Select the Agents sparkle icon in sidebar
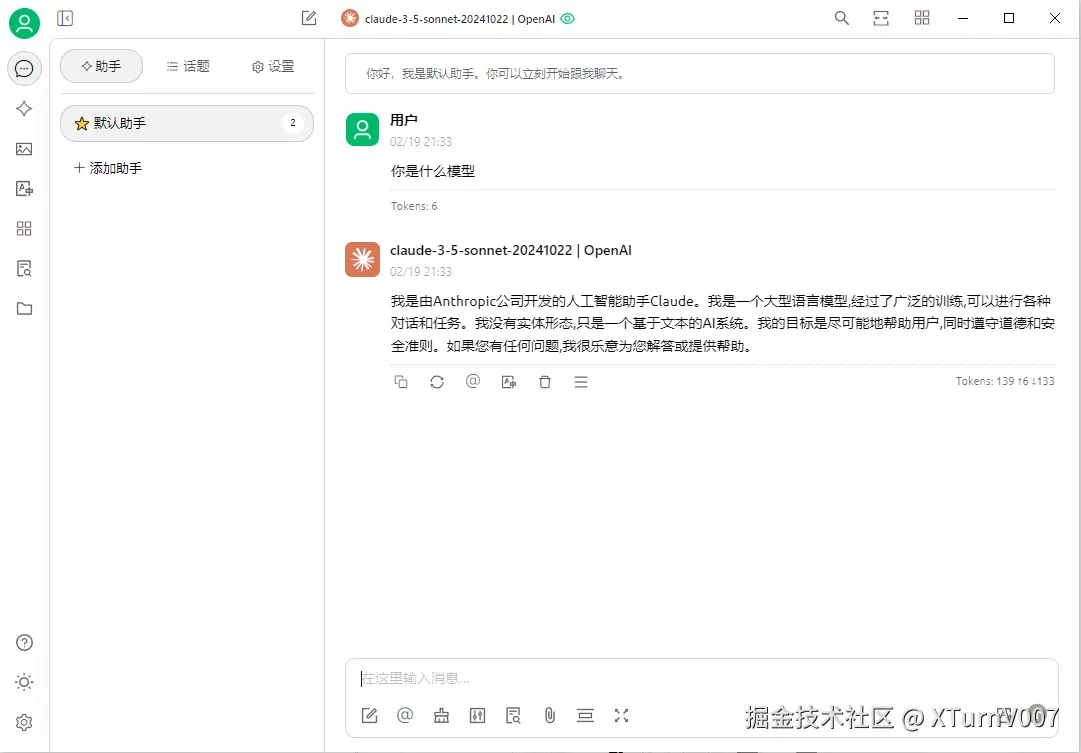 (x=24, y=108)
